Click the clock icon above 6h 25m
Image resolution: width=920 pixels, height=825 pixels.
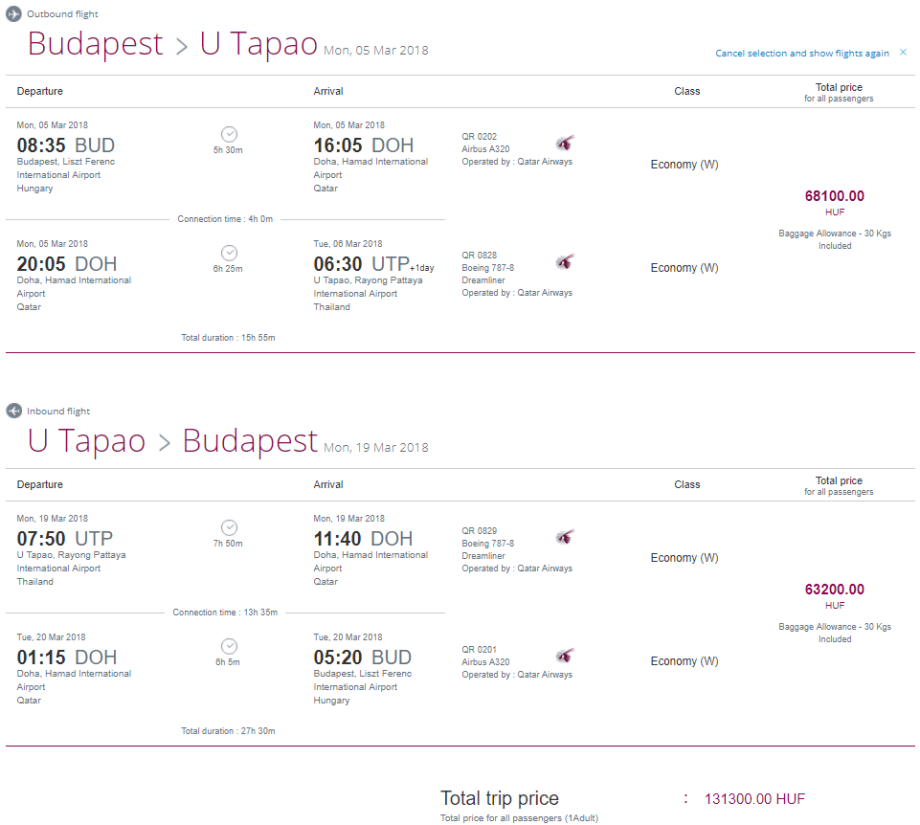[229, 253]
